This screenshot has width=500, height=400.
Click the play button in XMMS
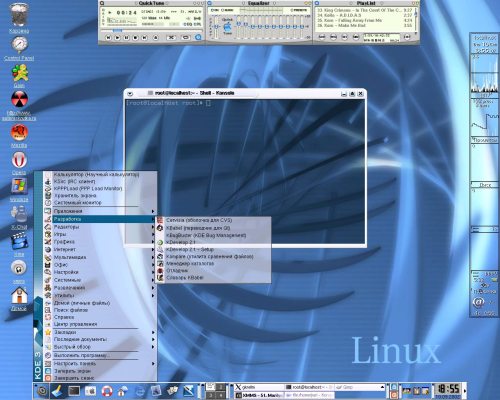click(117, 38)
